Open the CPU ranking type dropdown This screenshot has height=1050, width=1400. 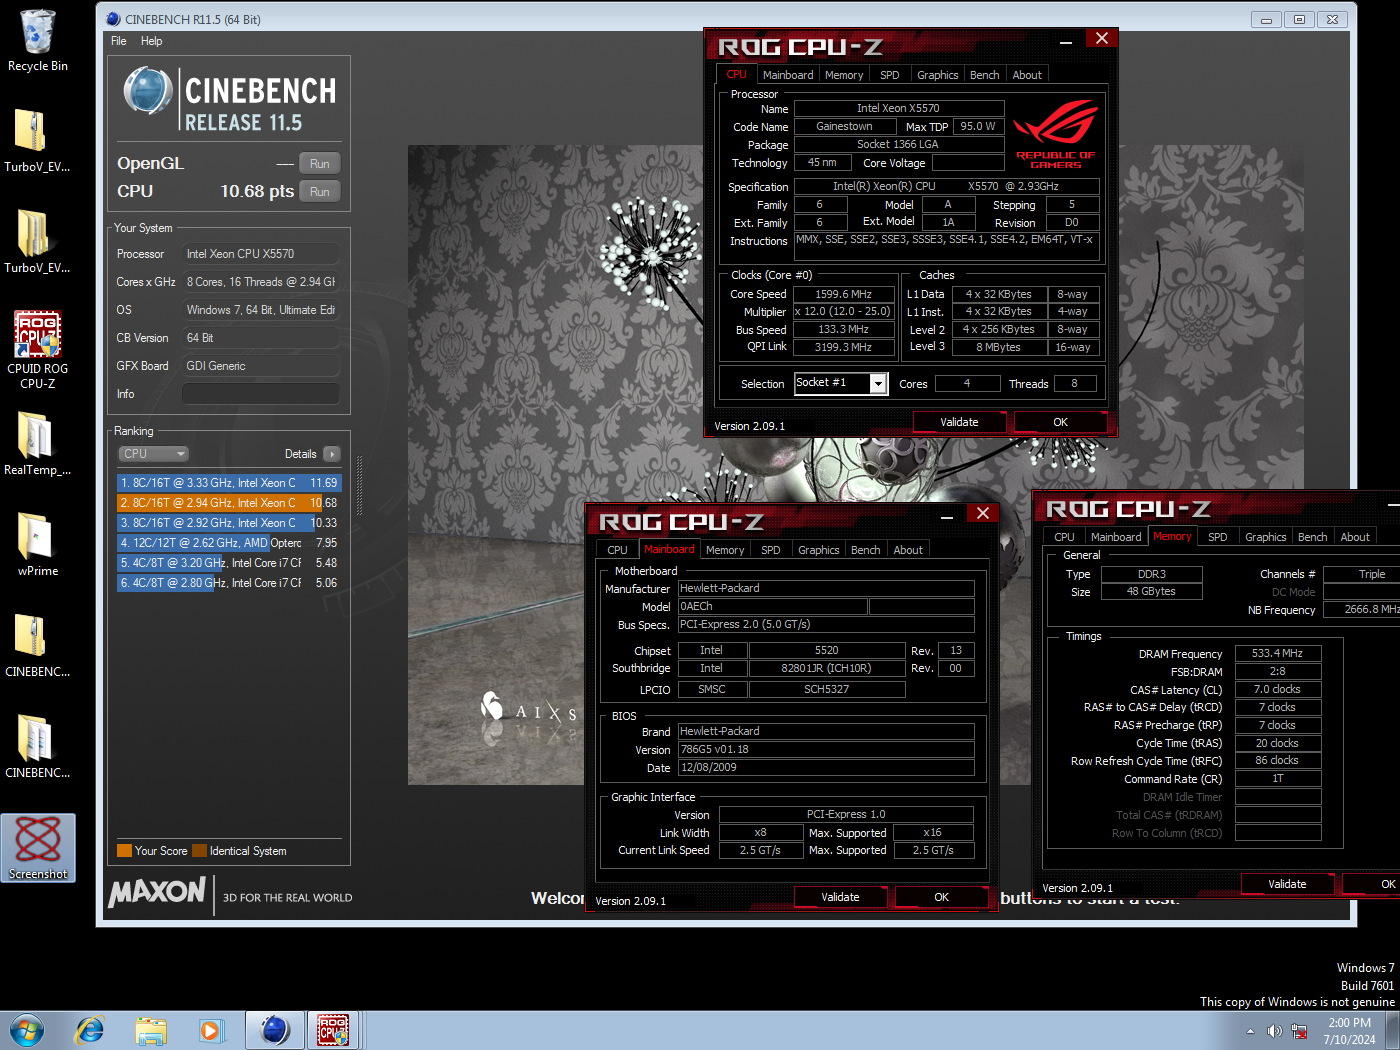(153, 454)
